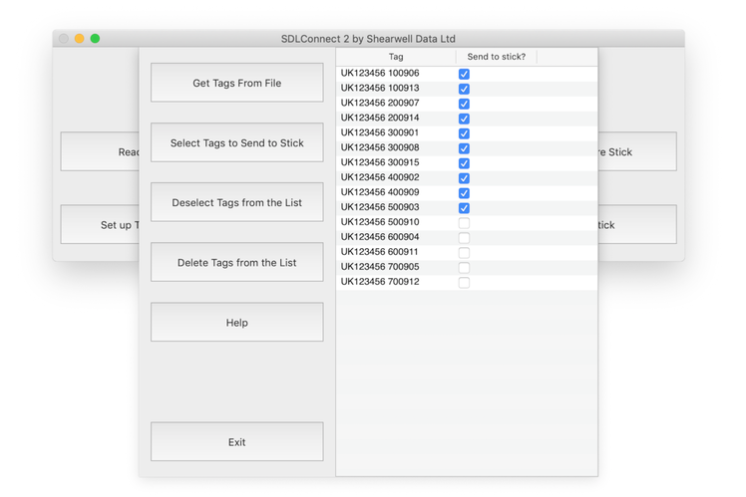The height and width of the screenshot is (497, 746).
Task: Uncheck the checkbox for UK123456 500903
Action: coord(464,208)
